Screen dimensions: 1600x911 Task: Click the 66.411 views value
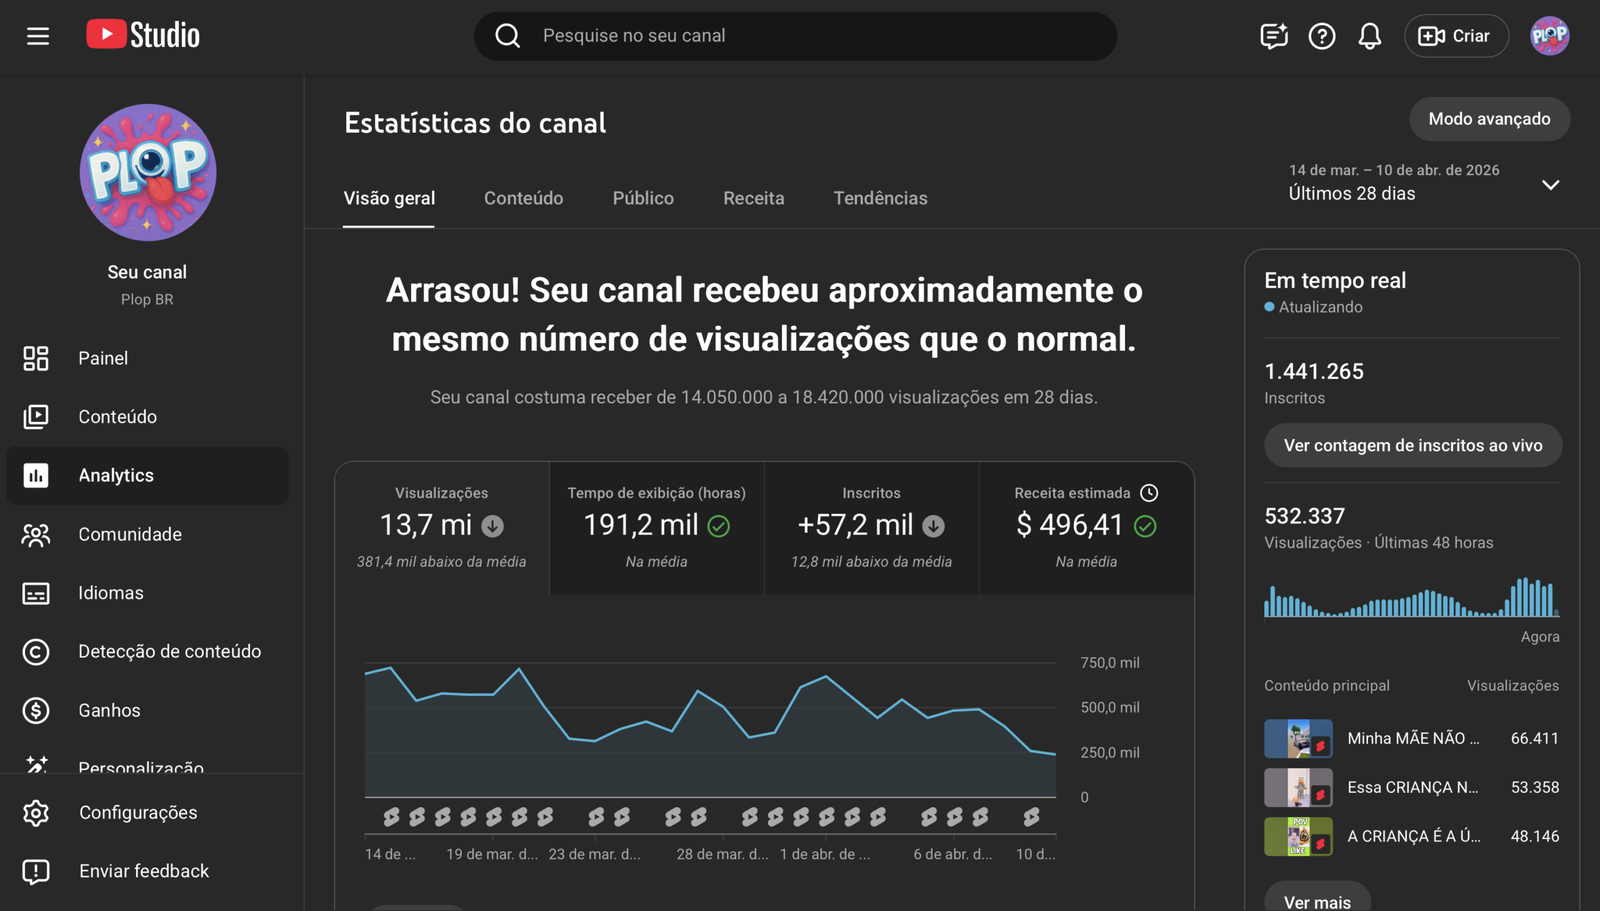(1535, 739)
